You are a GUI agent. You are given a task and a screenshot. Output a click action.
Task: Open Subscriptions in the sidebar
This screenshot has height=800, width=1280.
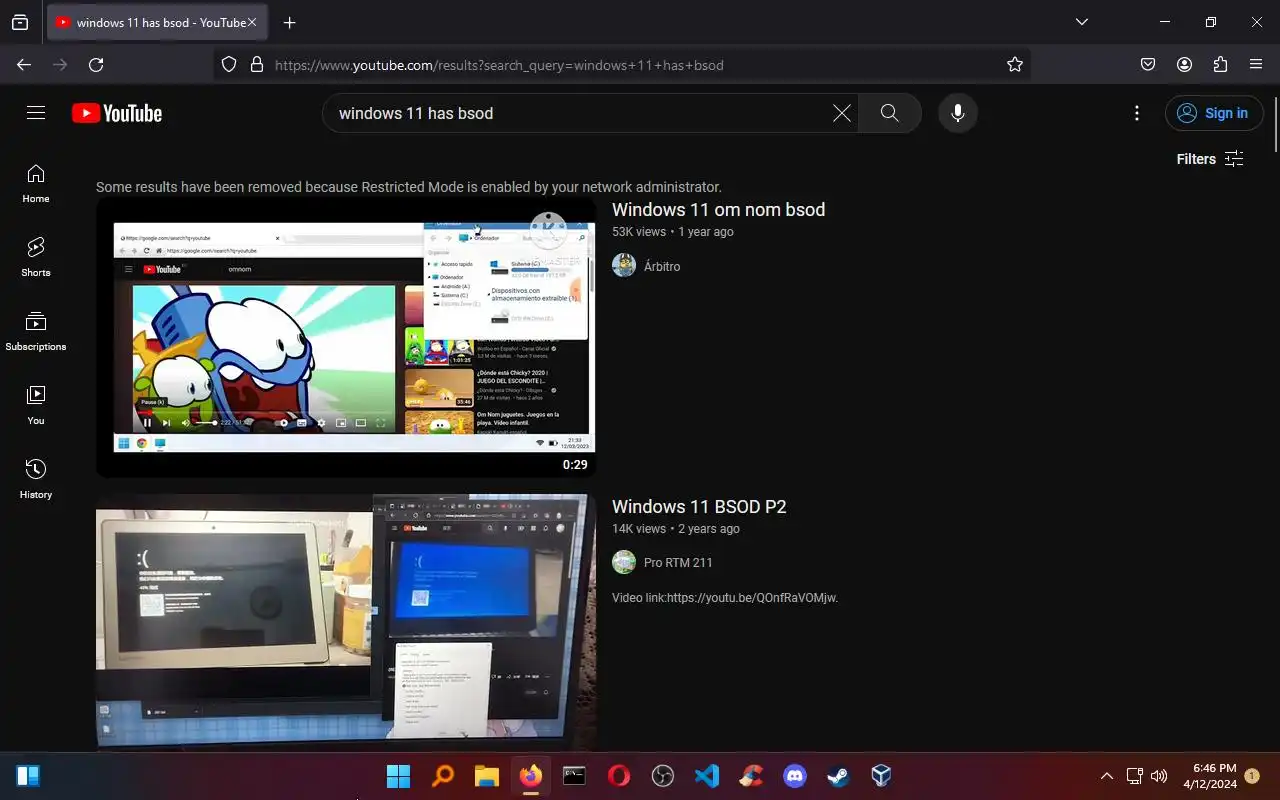(x=36, y=331)
